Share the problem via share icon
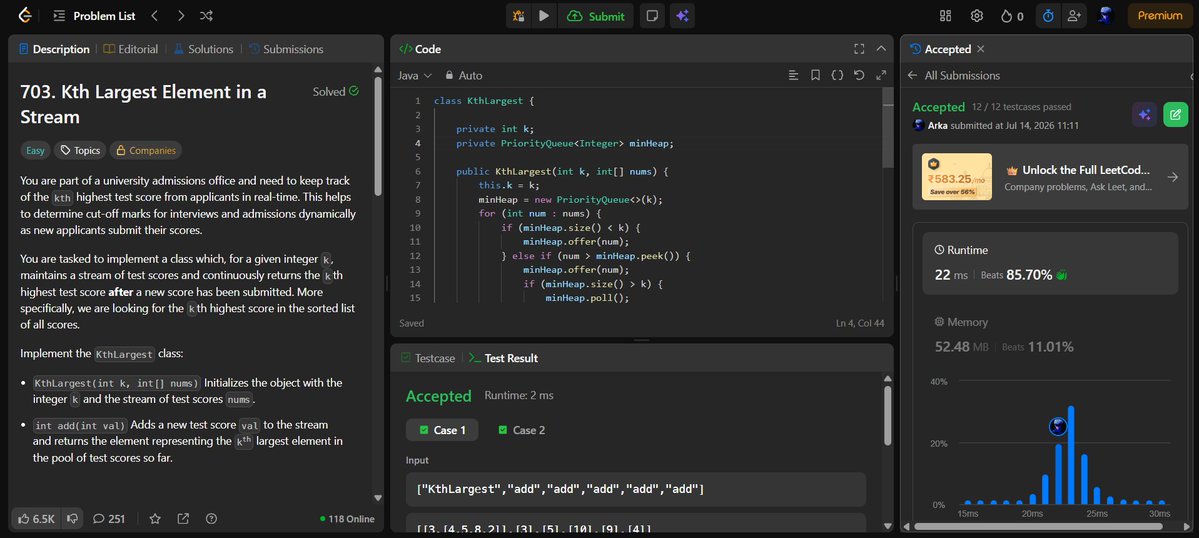 coord(184,518)
